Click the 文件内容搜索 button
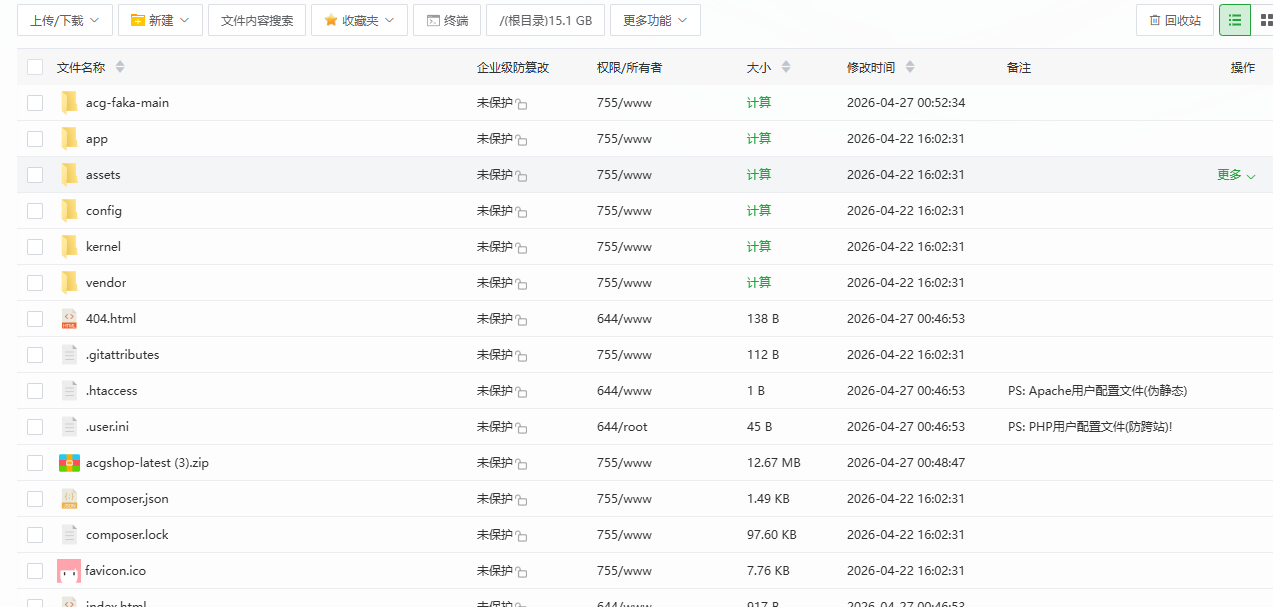 (257, 20)
